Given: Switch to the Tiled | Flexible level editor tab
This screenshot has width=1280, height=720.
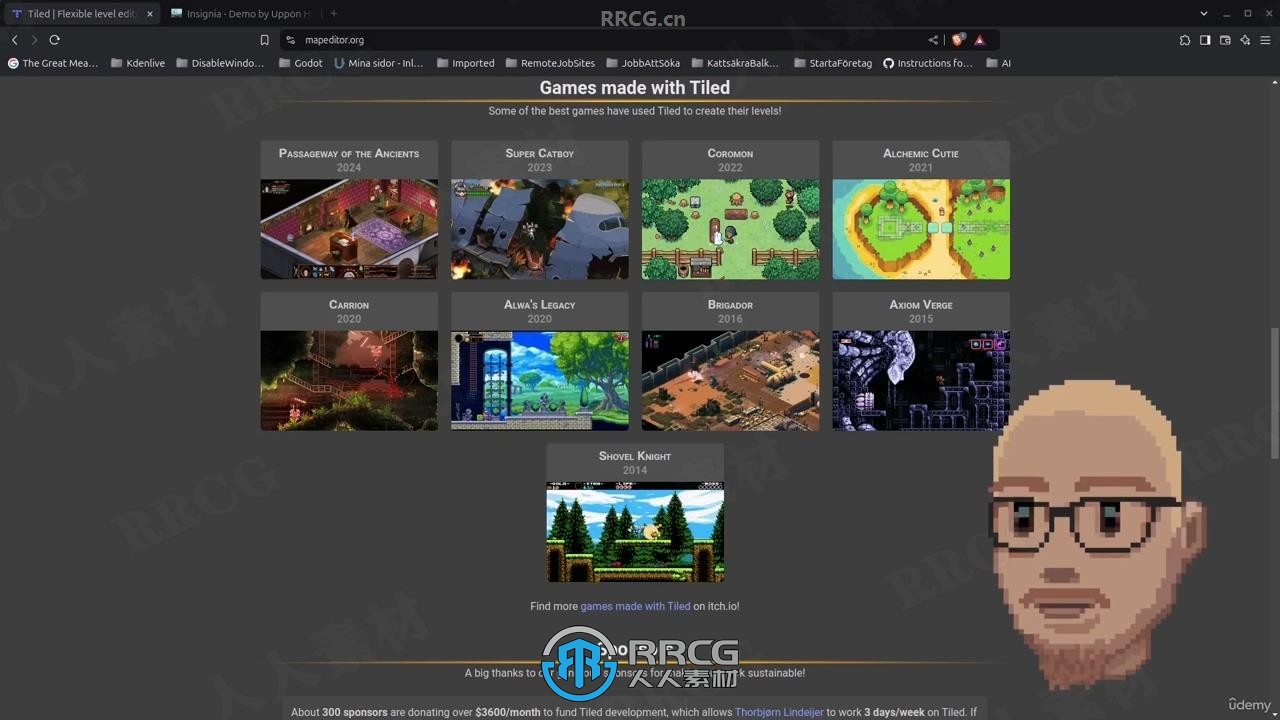Looking at the screenshot, I should 80,14.
